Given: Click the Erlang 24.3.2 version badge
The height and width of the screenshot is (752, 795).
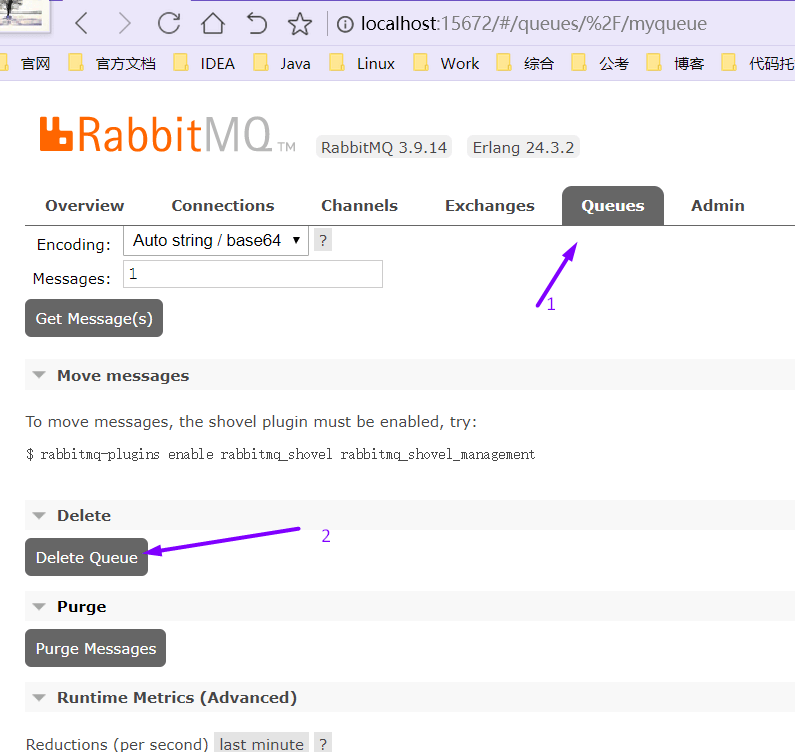Looking at the screenshot, I should (523, 147).
